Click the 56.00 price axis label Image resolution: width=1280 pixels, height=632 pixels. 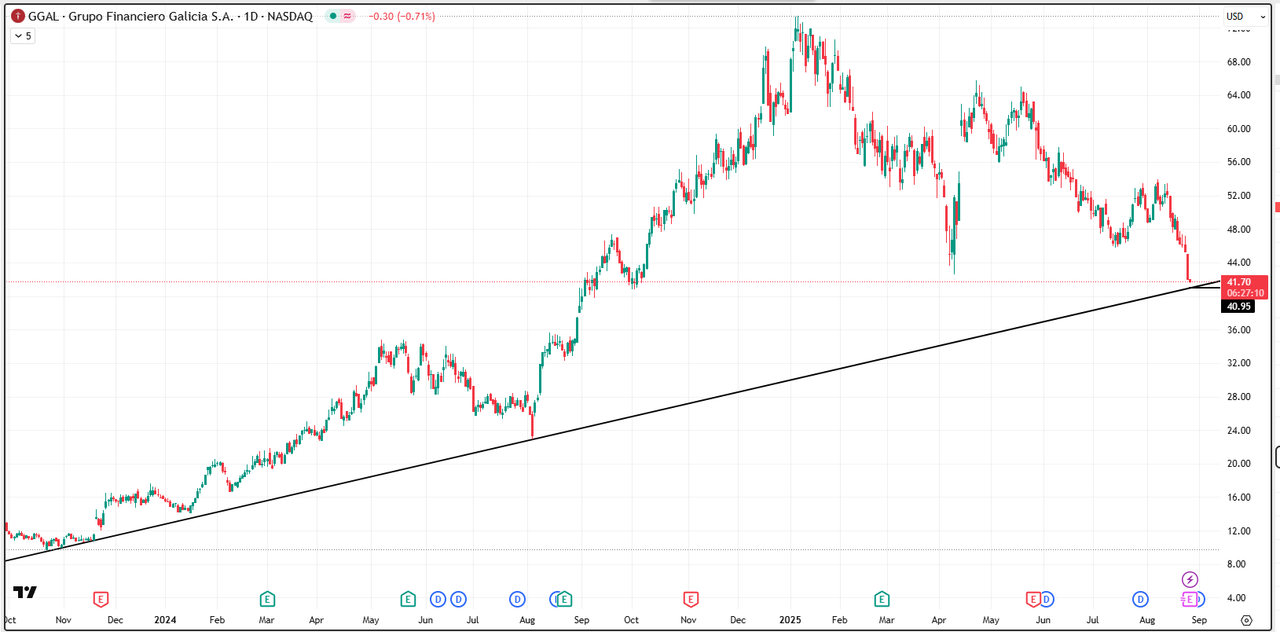[1238, 162]
